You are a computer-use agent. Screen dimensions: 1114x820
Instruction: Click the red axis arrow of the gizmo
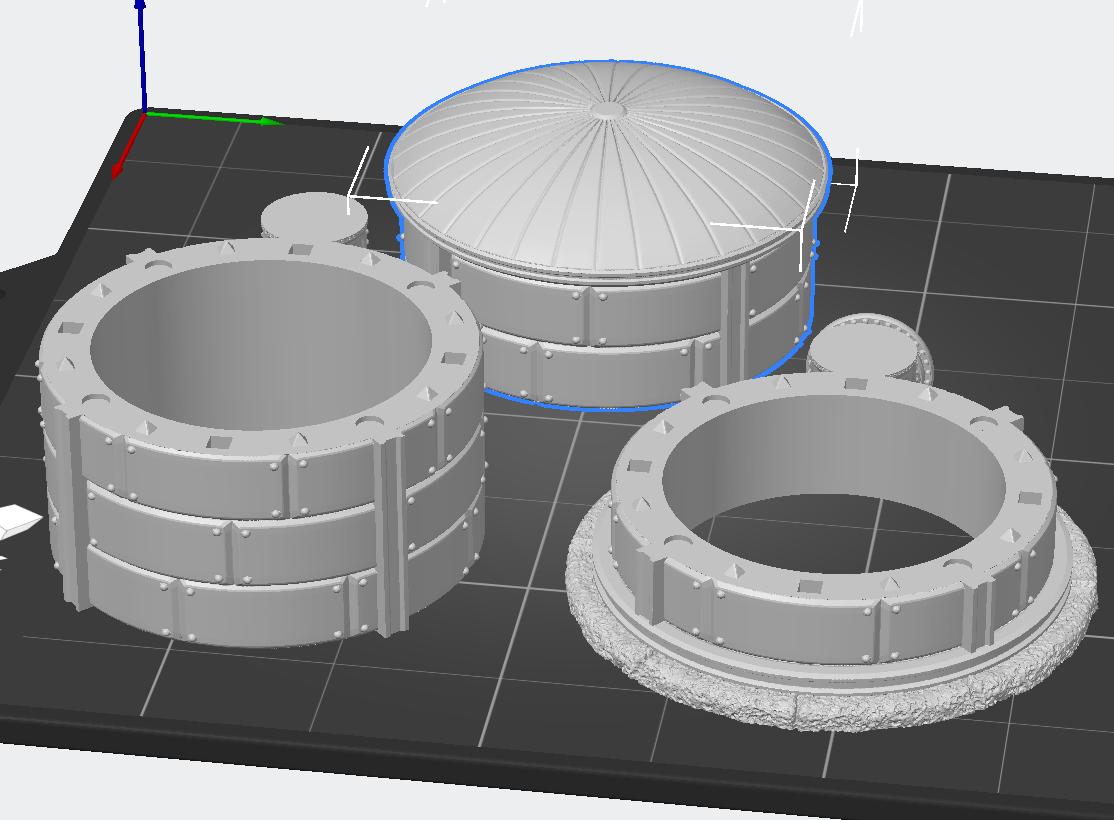click(x=128, y=148)
